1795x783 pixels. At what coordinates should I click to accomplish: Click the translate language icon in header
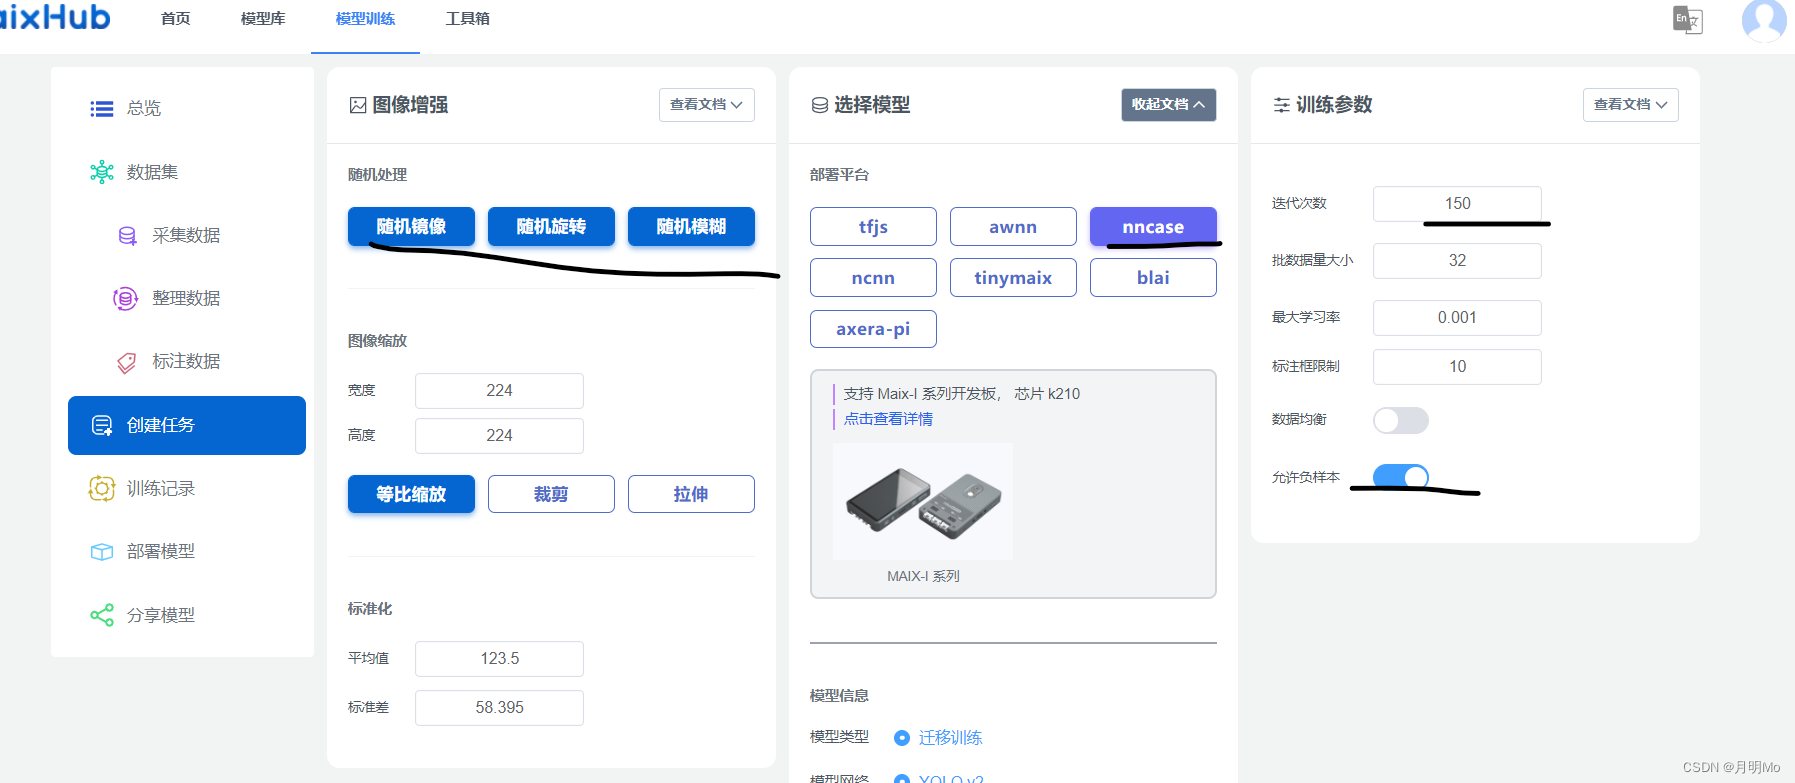1688,20
